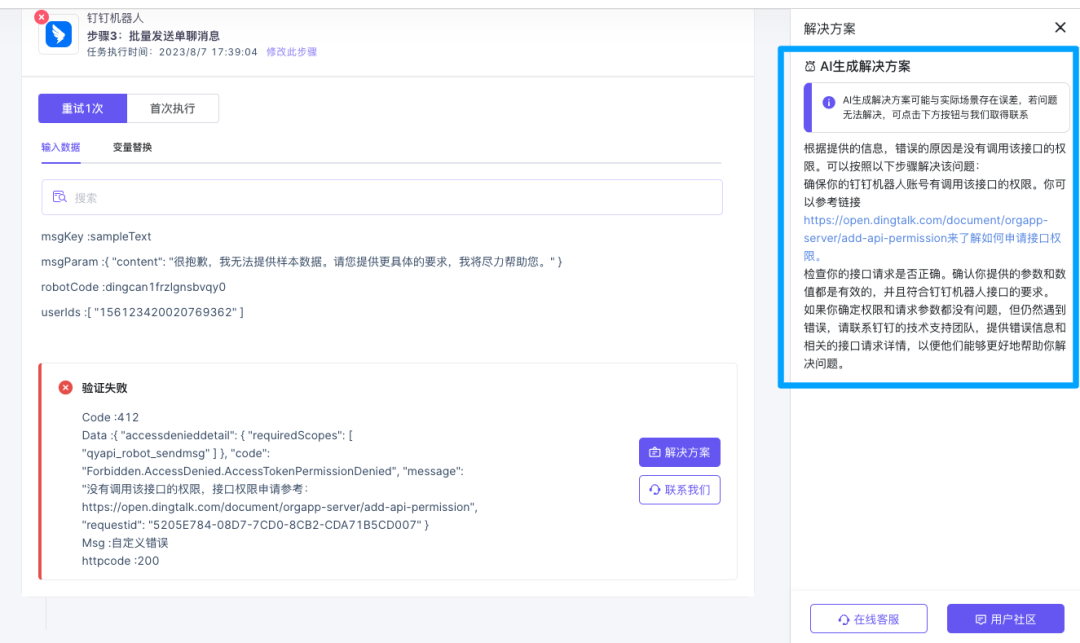Click the 修改此步骤 link

[x=291, y=52]
